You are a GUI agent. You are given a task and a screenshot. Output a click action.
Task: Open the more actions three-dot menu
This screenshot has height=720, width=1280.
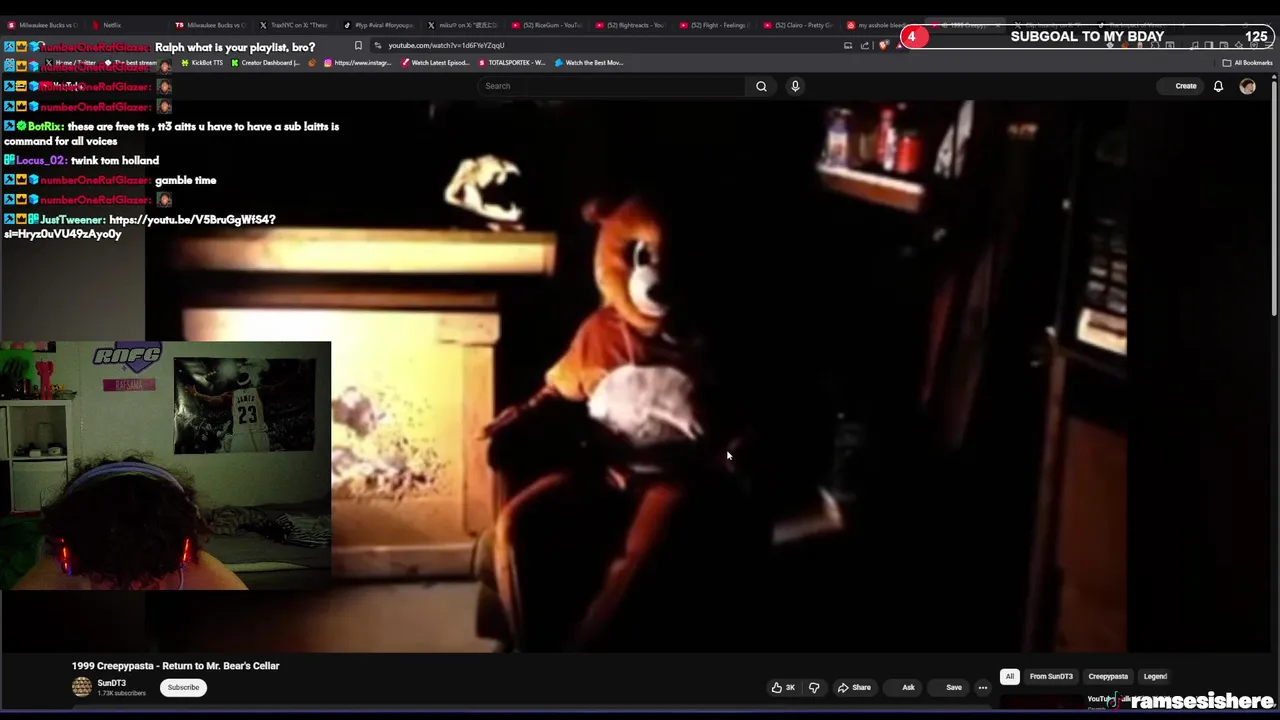point(983,688)
